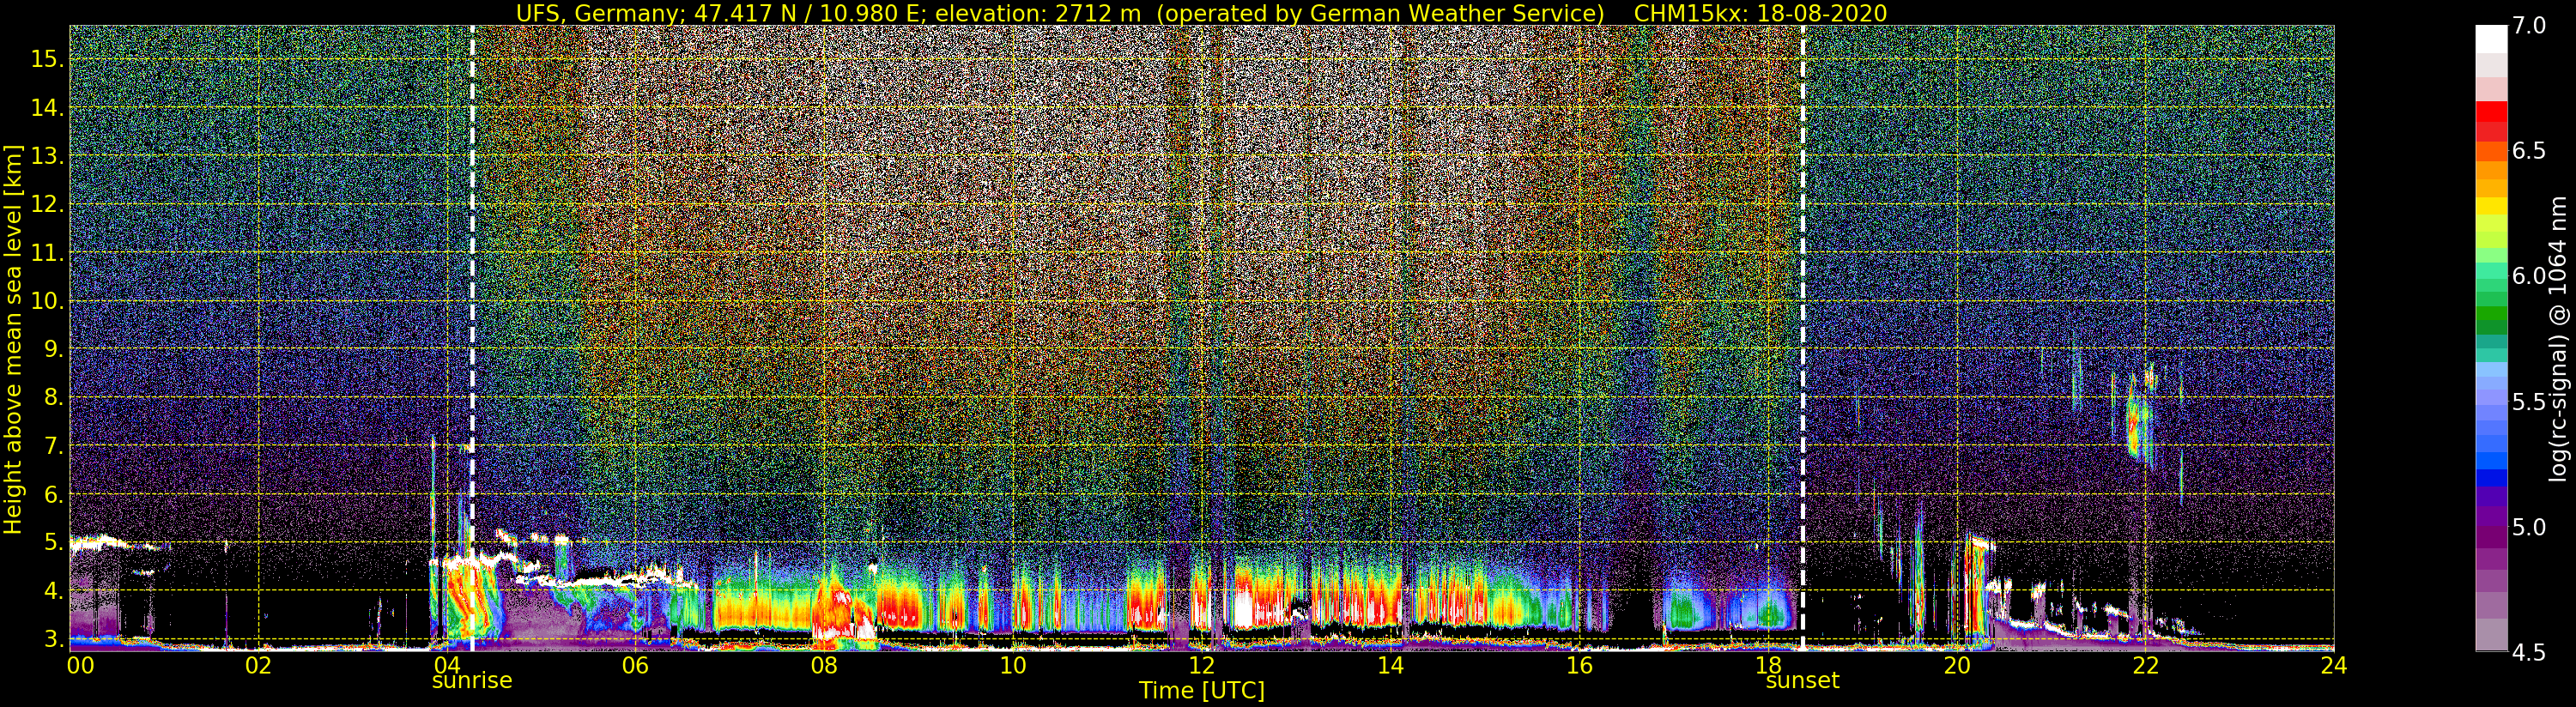Viewport: 2576px width, 707px height.
Task: Click the y-axis tick label '5.'
Action: [53, 543]
